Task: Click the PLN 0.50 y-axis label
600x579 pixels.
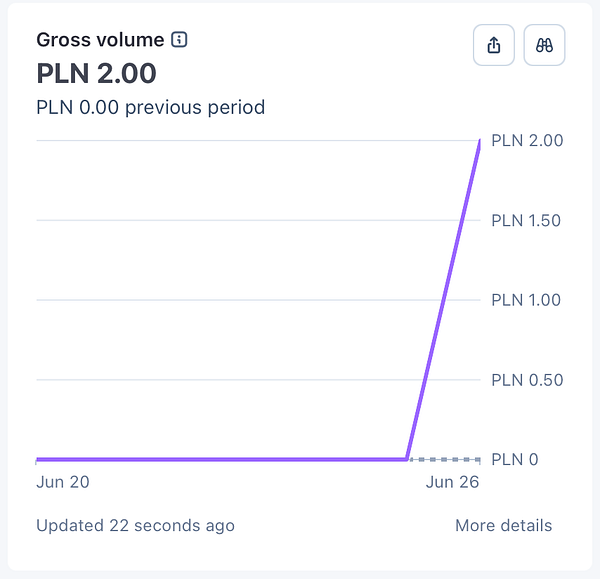Action: click(x=527, y=380)
